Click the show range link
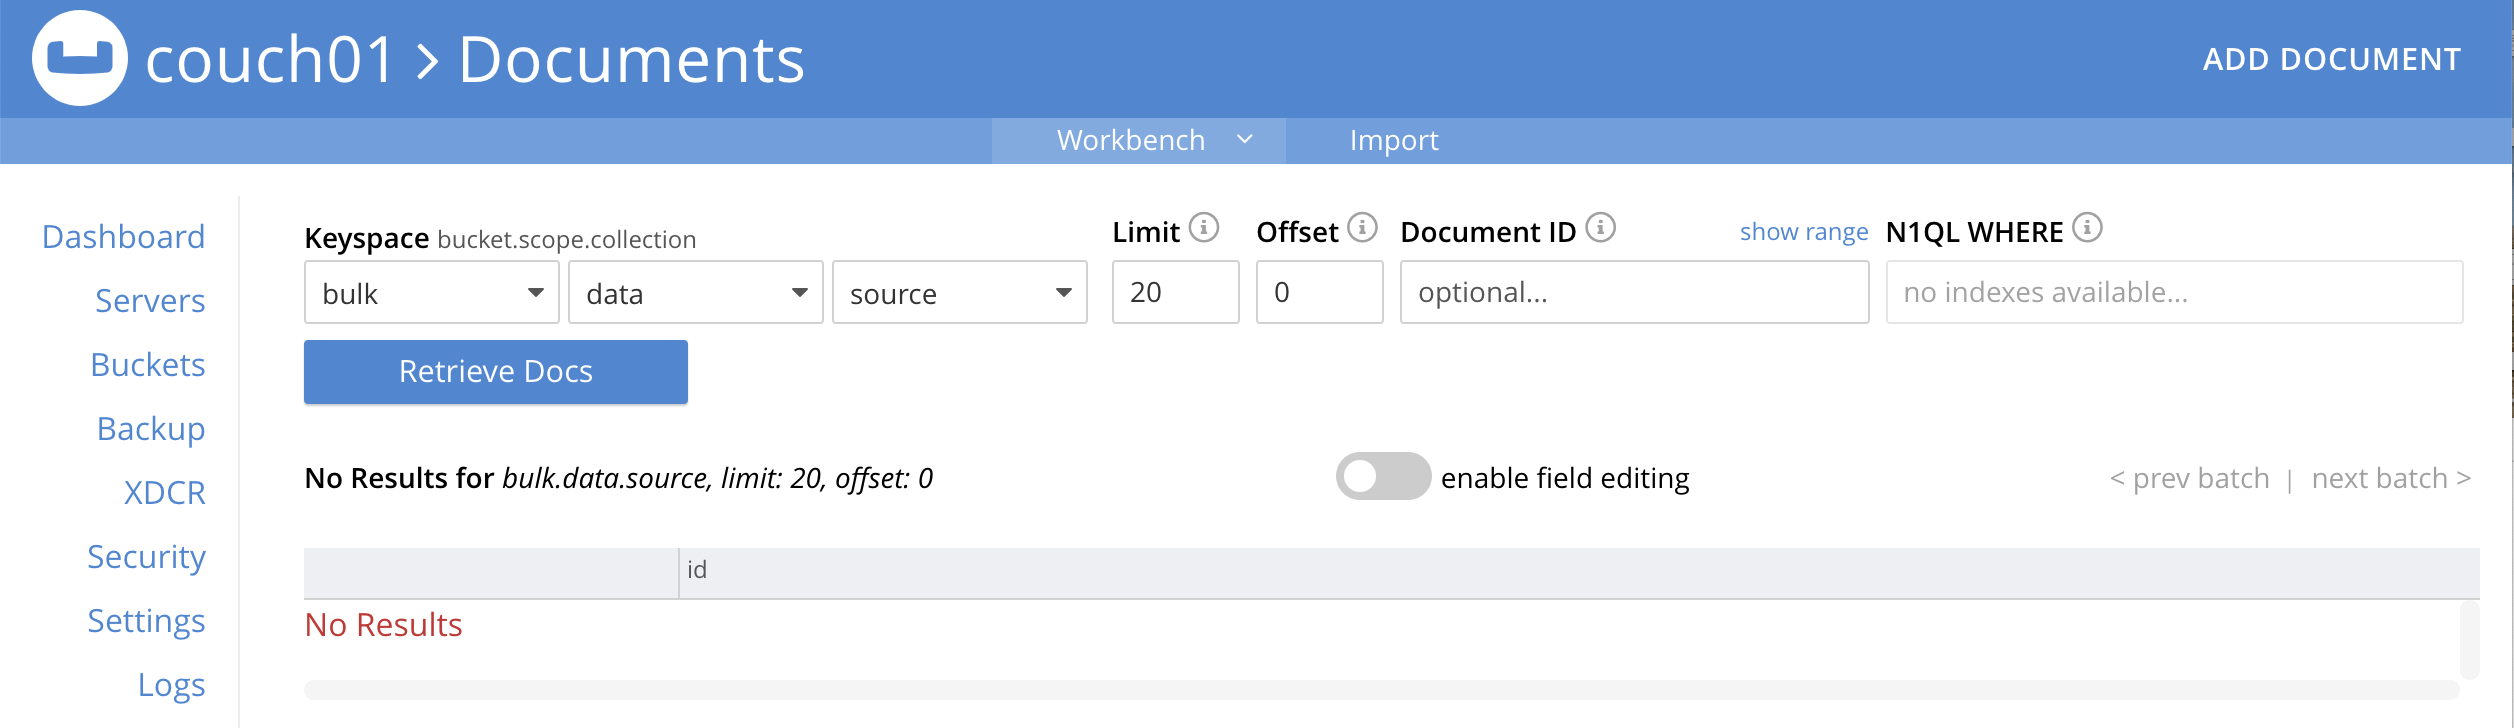 click(1803, 232)
